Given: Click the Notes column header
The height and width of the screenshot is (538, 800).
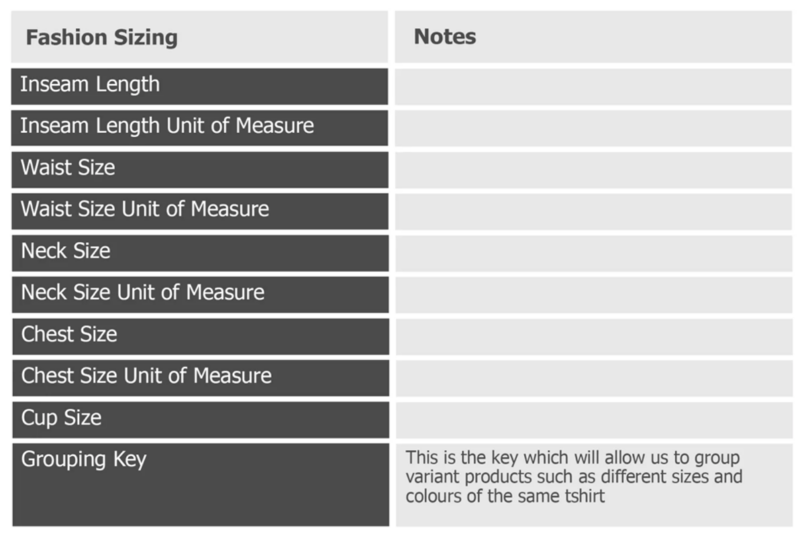Looking at the screenshot, I should pos(593,37).
